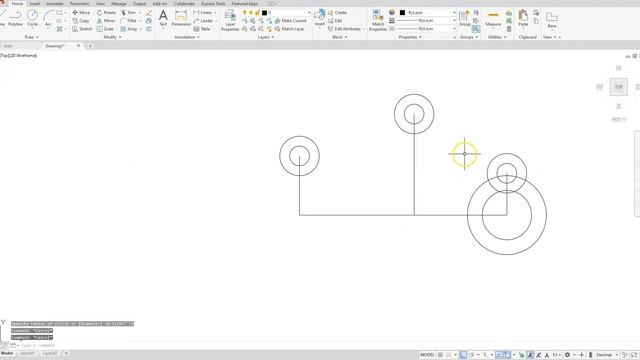Open the Layer Properties manager

tap(230, 20)
